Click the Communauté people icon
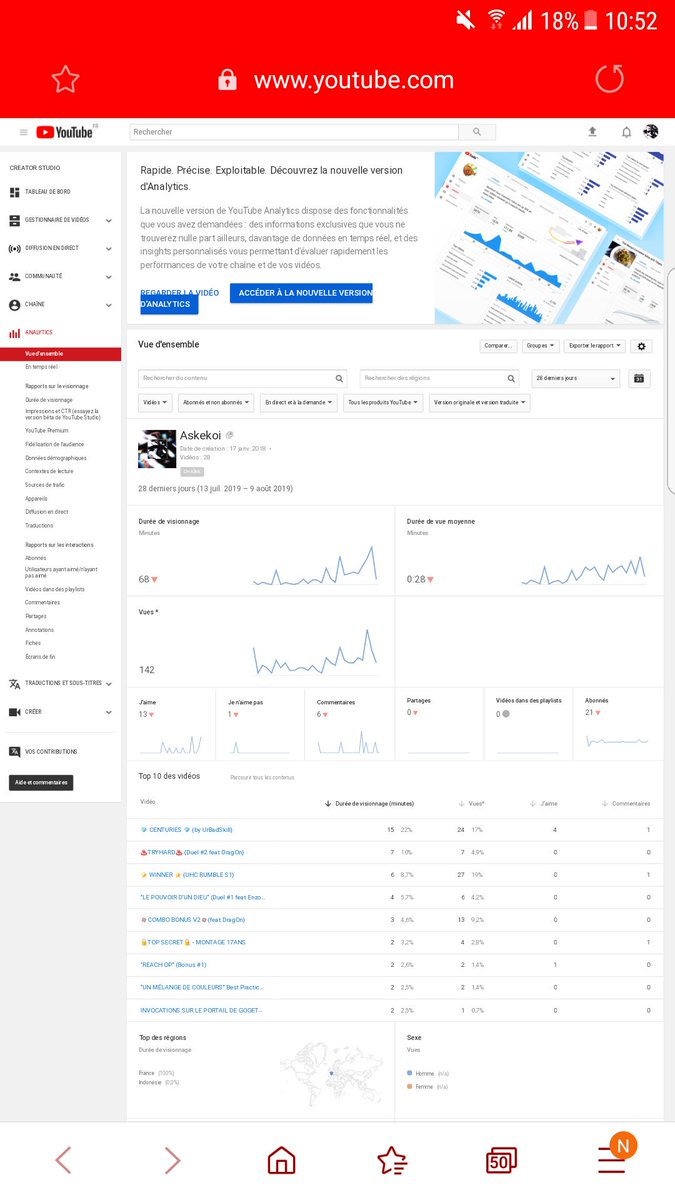Viewport: 675px width, 1200px height. click(15, 276)
